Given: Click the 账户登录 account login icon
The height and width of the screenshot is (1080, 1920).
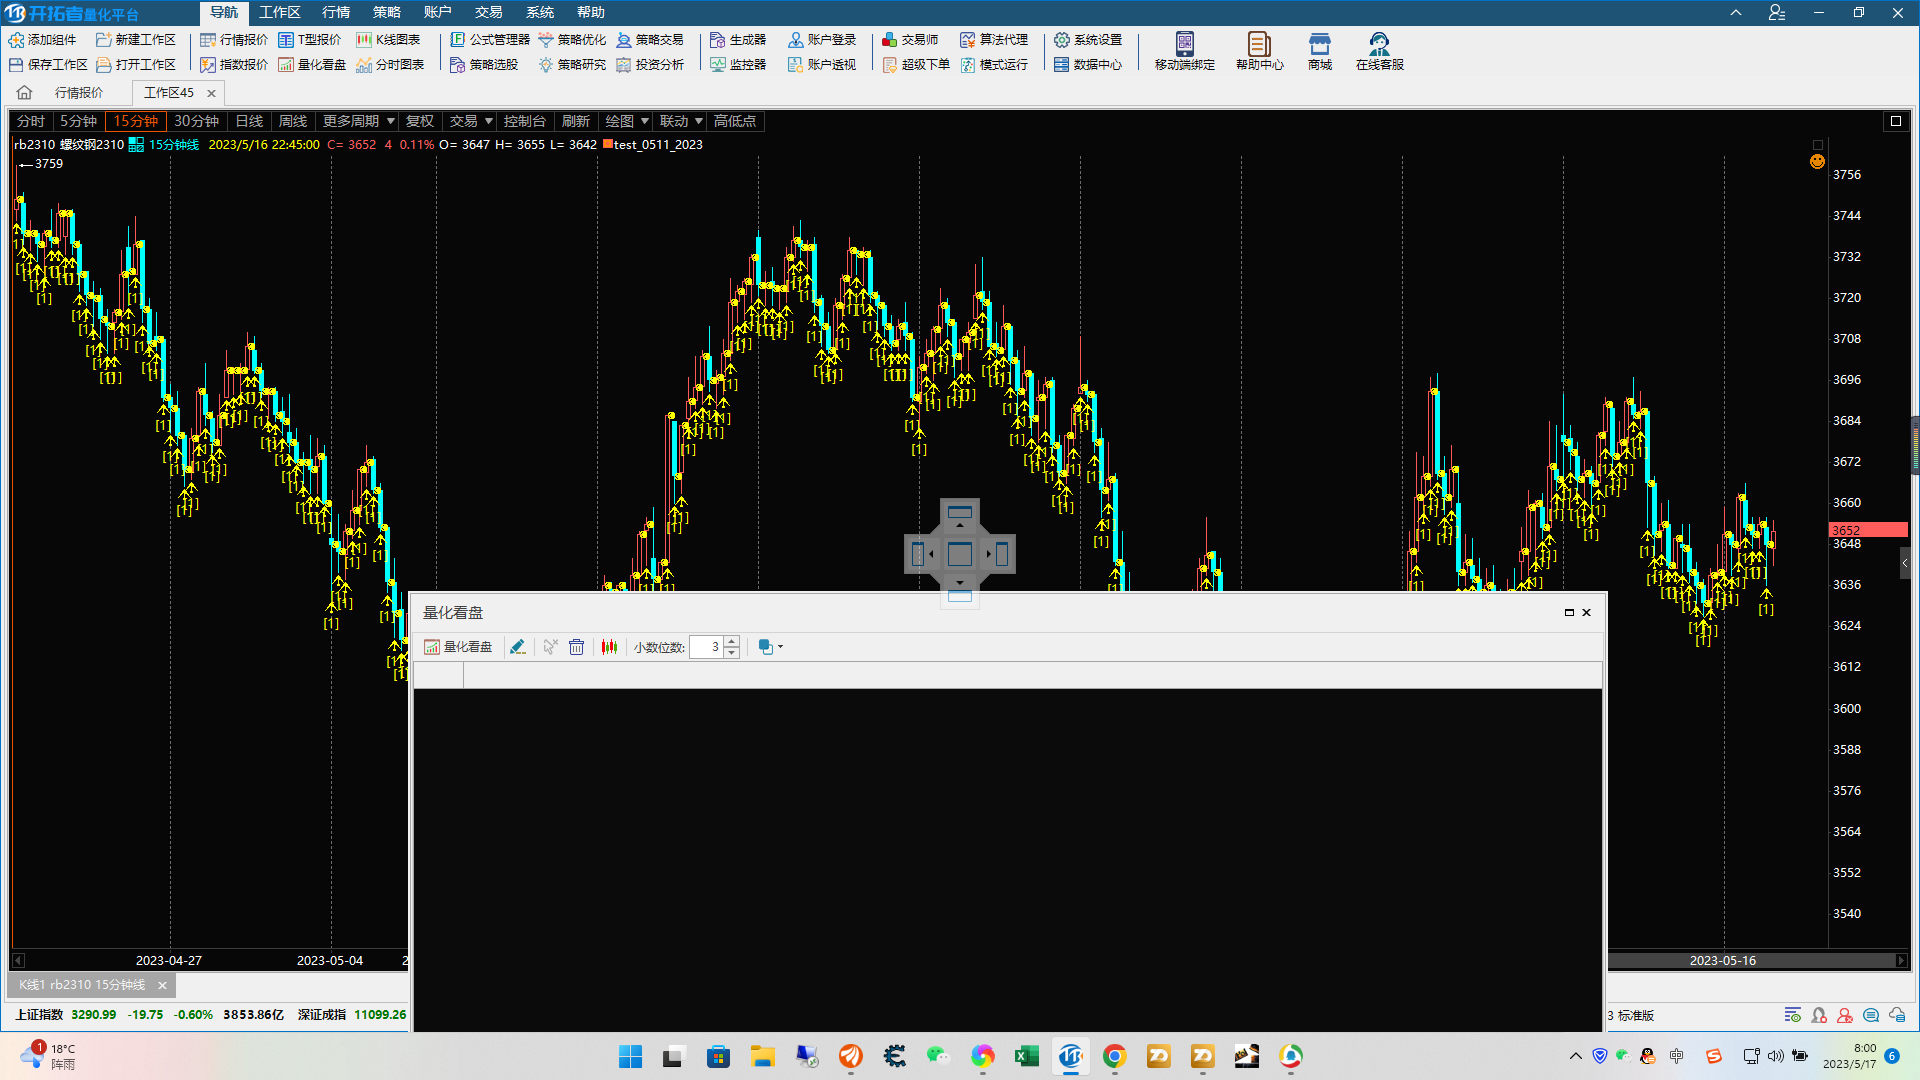Looking at the screenshot, I should [x=822, y=40].
